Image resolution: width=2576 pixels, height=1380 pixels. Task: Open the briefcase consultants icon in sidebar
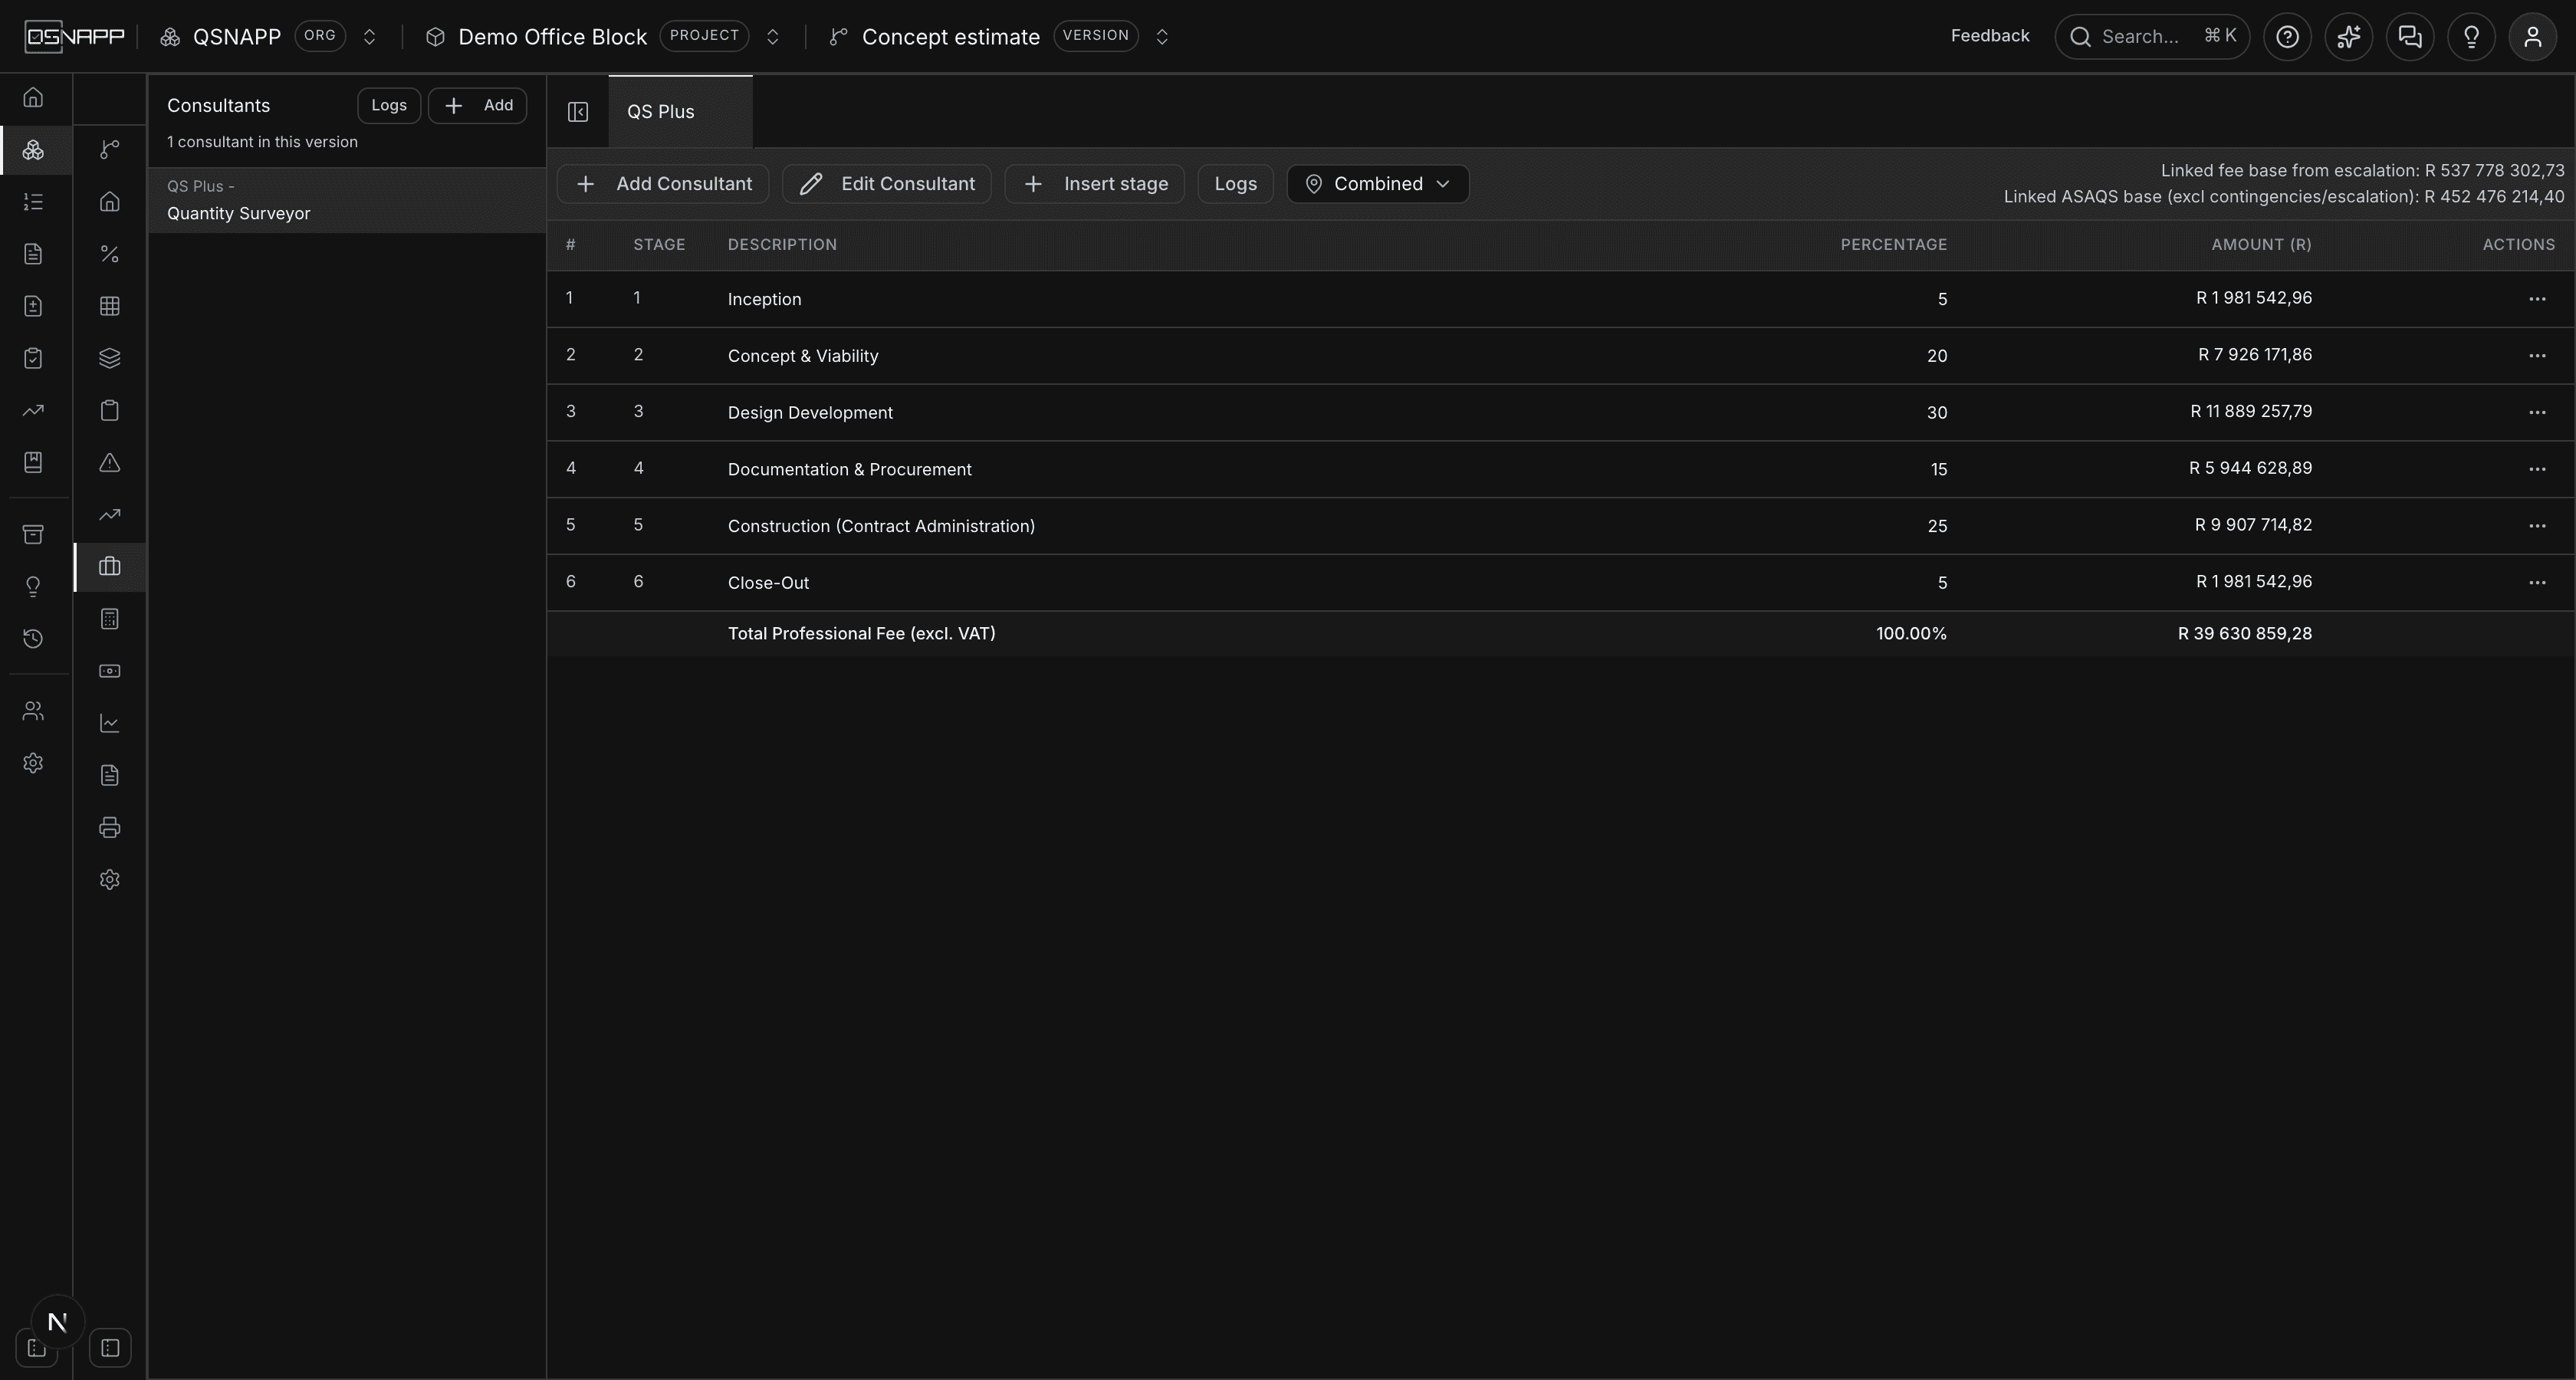(x=110, y=566)
